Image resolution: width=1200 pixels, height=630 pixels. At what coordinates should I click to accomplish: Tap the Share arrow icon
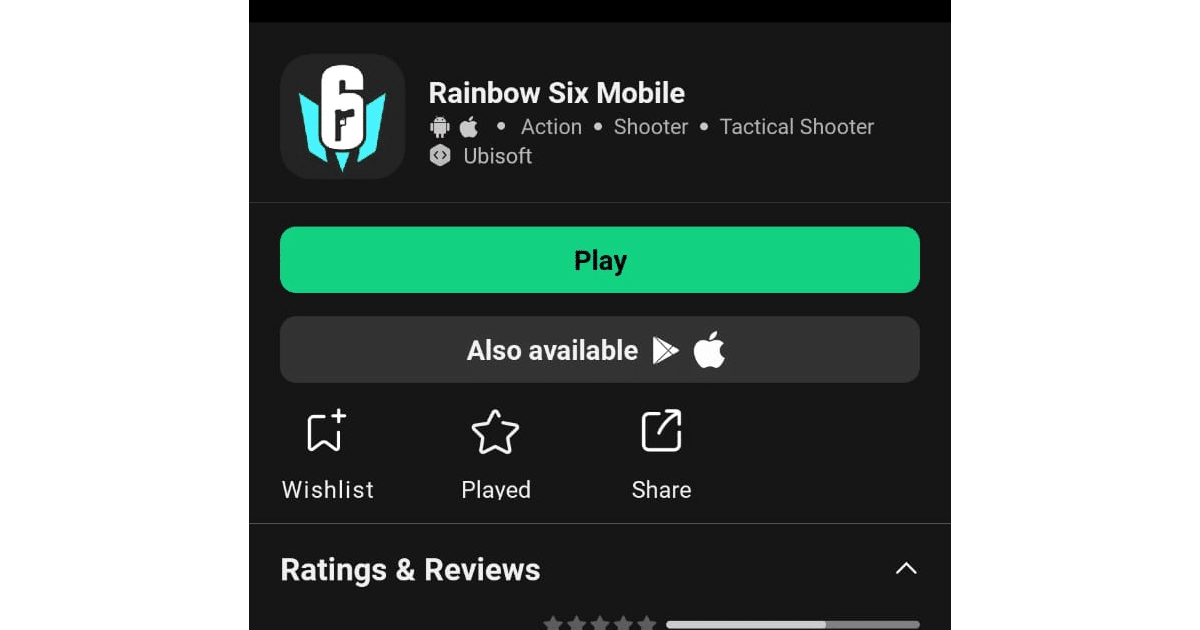pos(661,431)
